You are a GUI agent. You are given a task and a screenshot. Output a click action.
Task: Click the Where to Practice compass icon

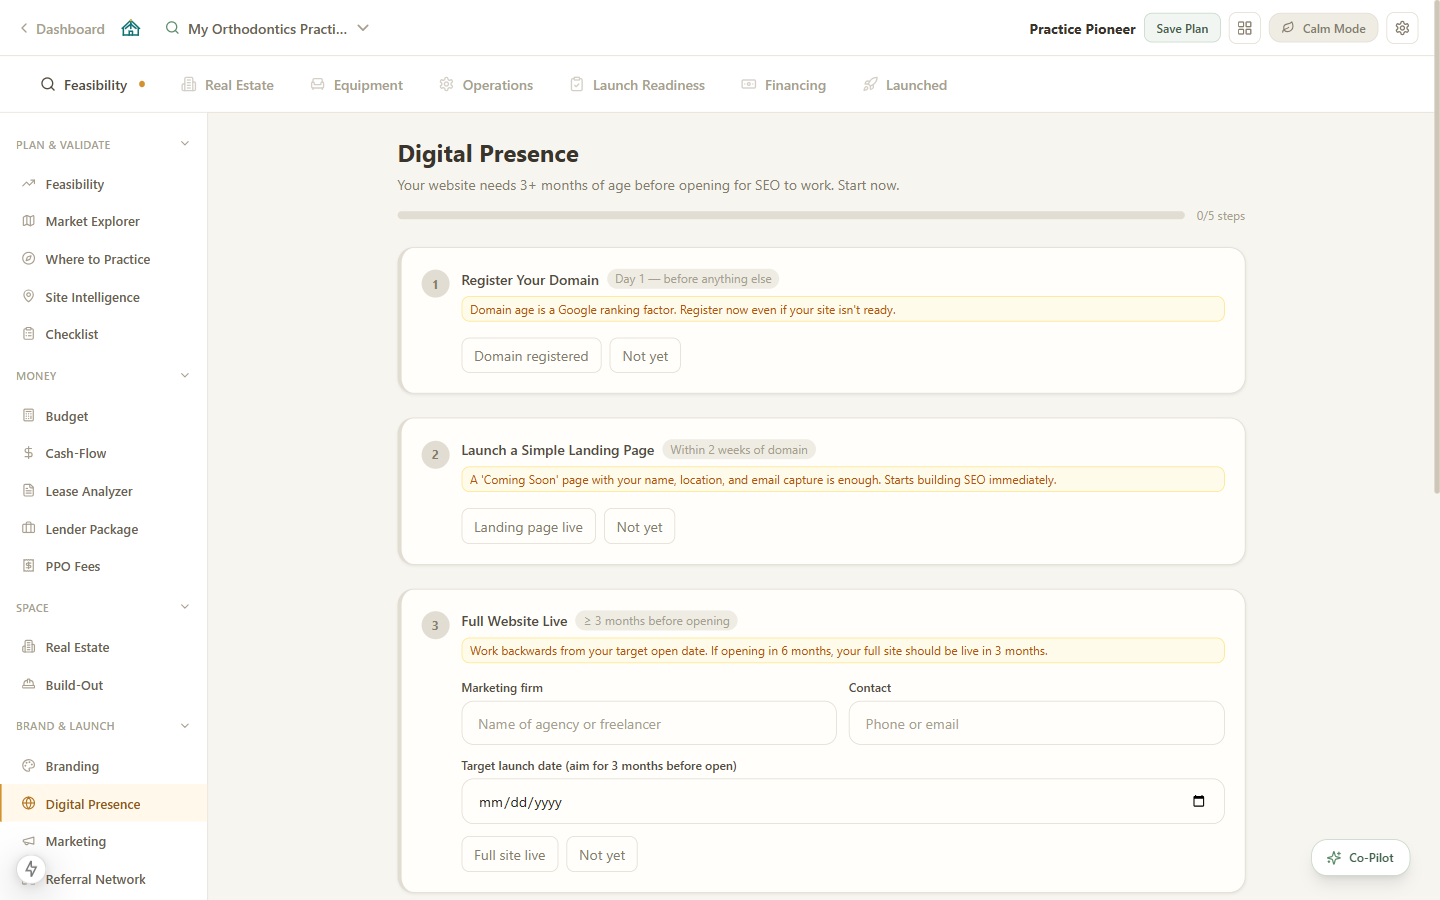[x=29, y=259]
